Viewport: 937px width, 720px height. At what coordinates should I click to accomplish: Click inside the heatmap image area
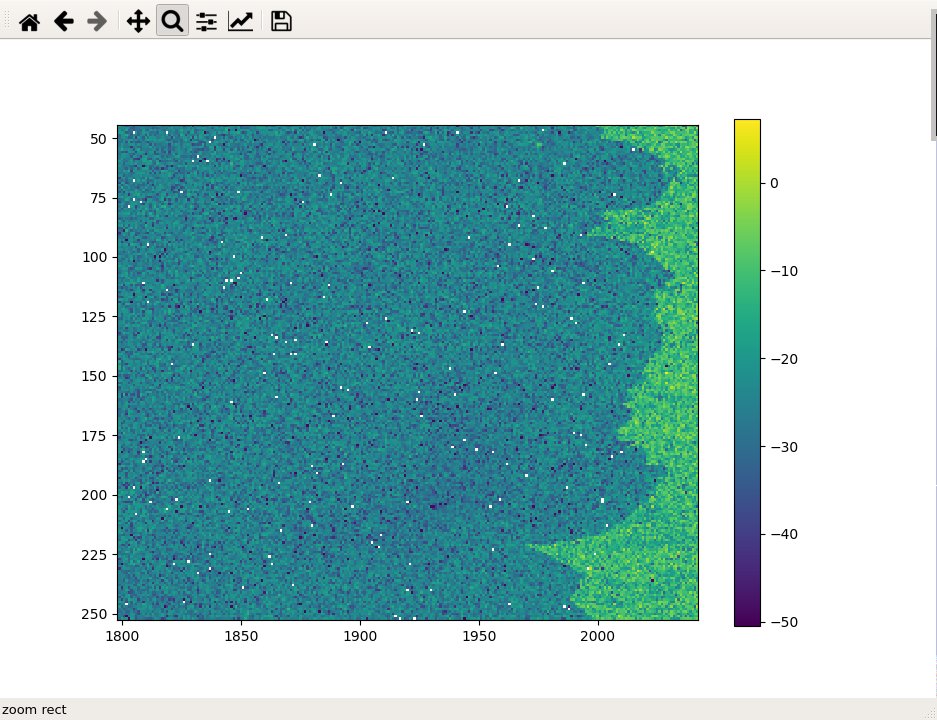coord(408,373)
